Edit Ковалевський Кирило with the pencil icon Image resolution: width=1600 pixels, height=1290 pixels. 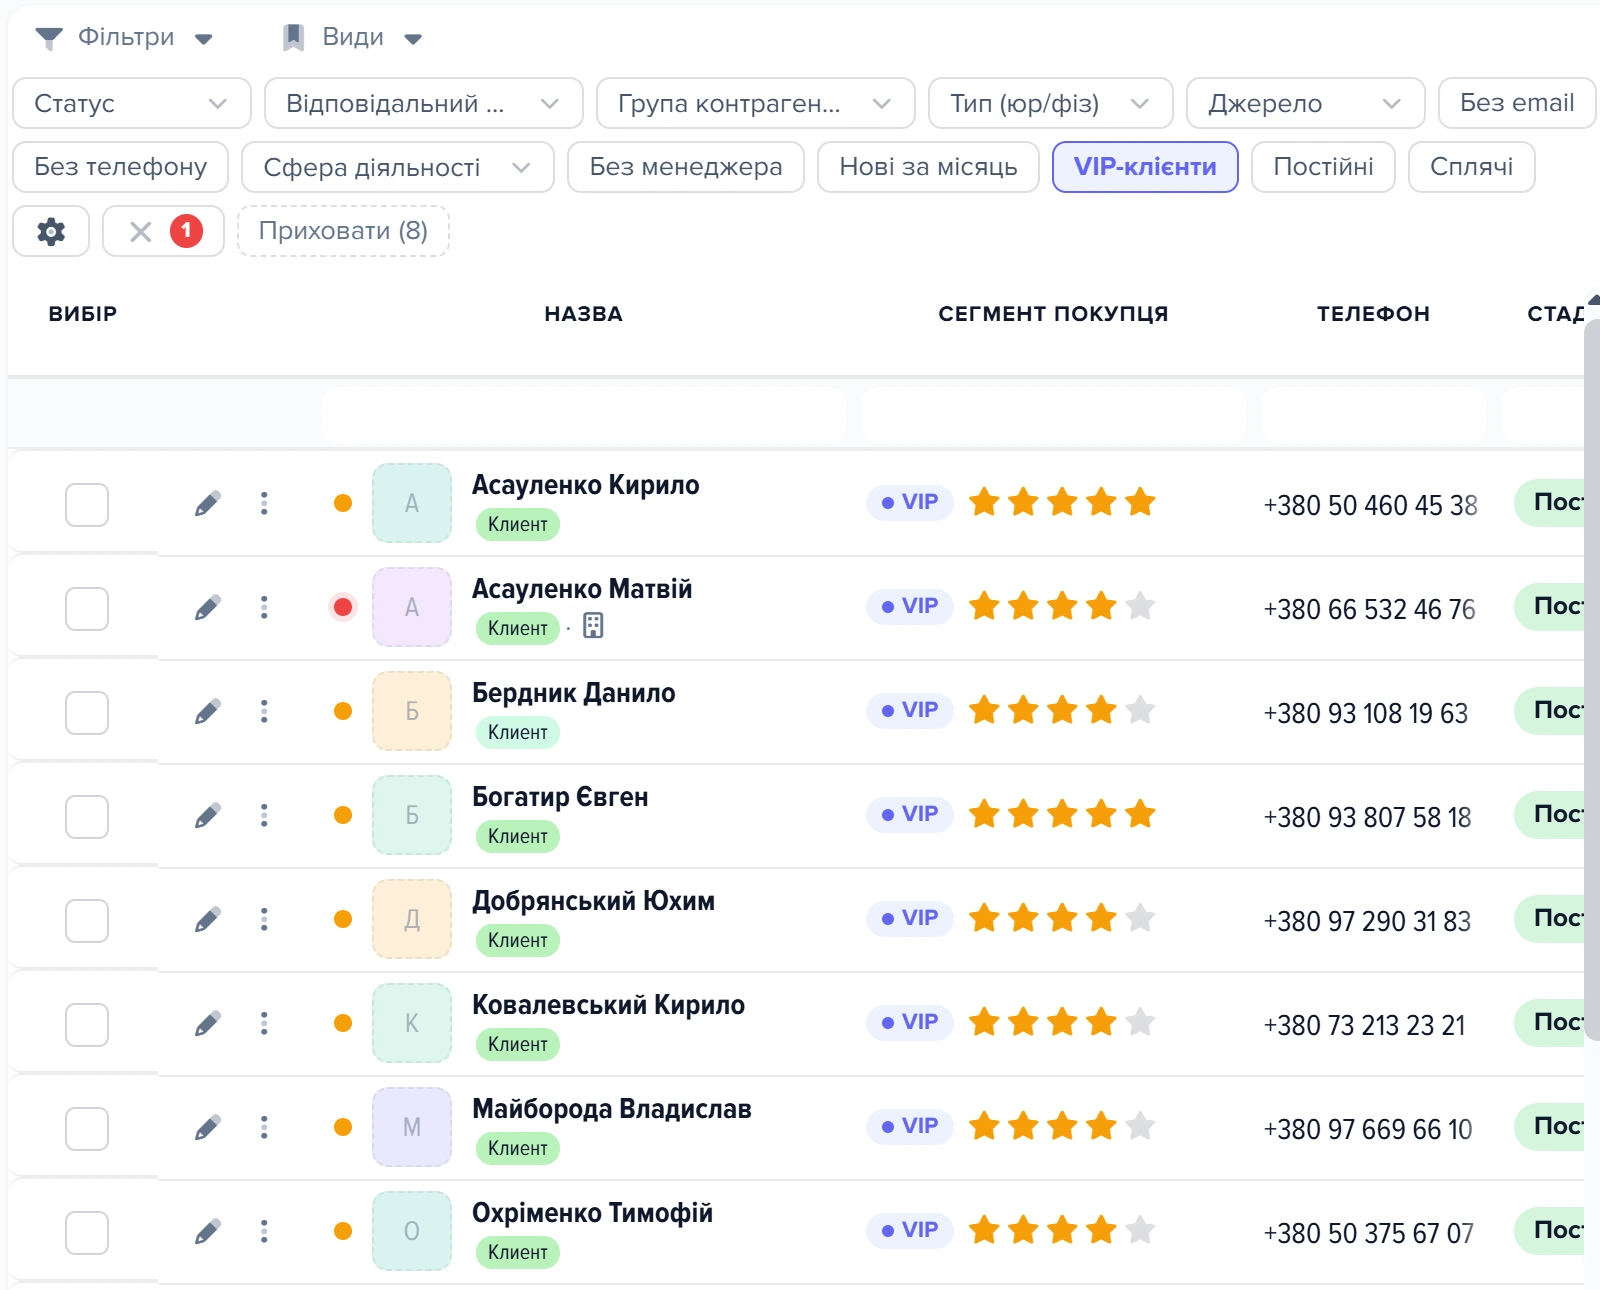[x=208, y=1023]
